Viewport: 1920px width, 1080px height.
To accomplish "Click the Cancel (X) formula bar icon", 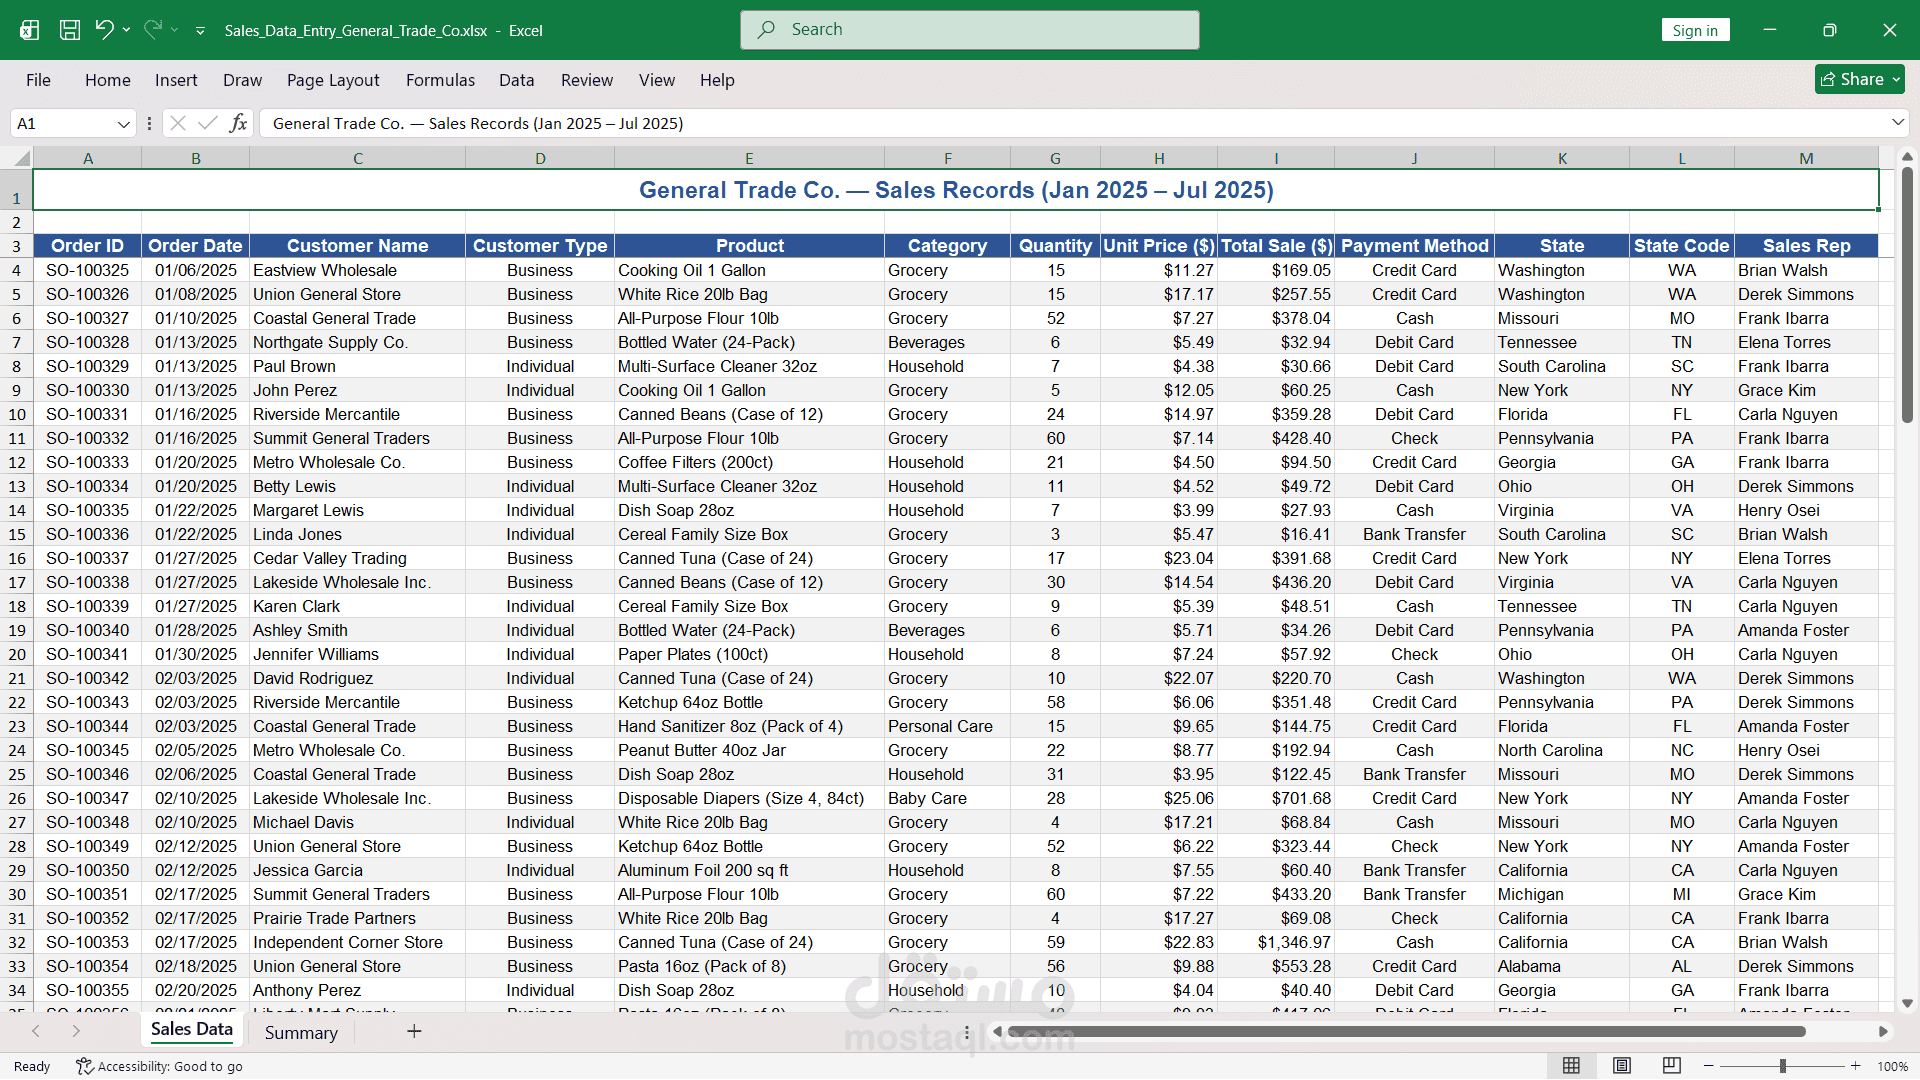I will click(x=178, y=123).
